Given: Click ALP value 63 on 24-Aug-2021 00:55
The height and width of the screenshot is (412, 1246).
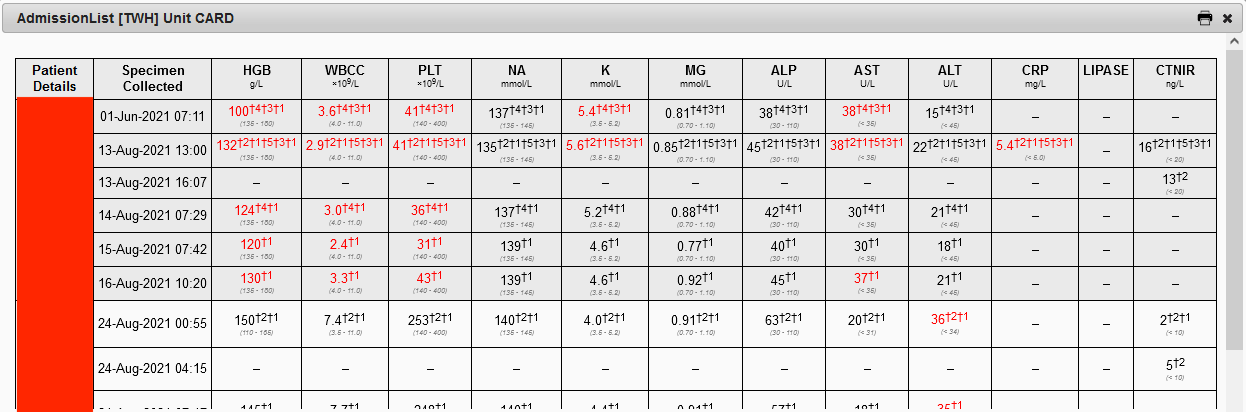Looking at the screenshot, I should [x=784, y=320].
